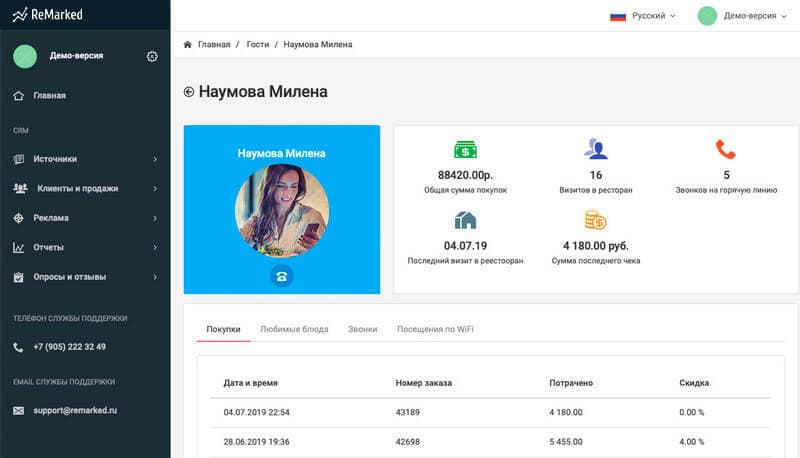Click the Russian flag icon
This screenshot has width=800, height=458.
click(618, 16)
